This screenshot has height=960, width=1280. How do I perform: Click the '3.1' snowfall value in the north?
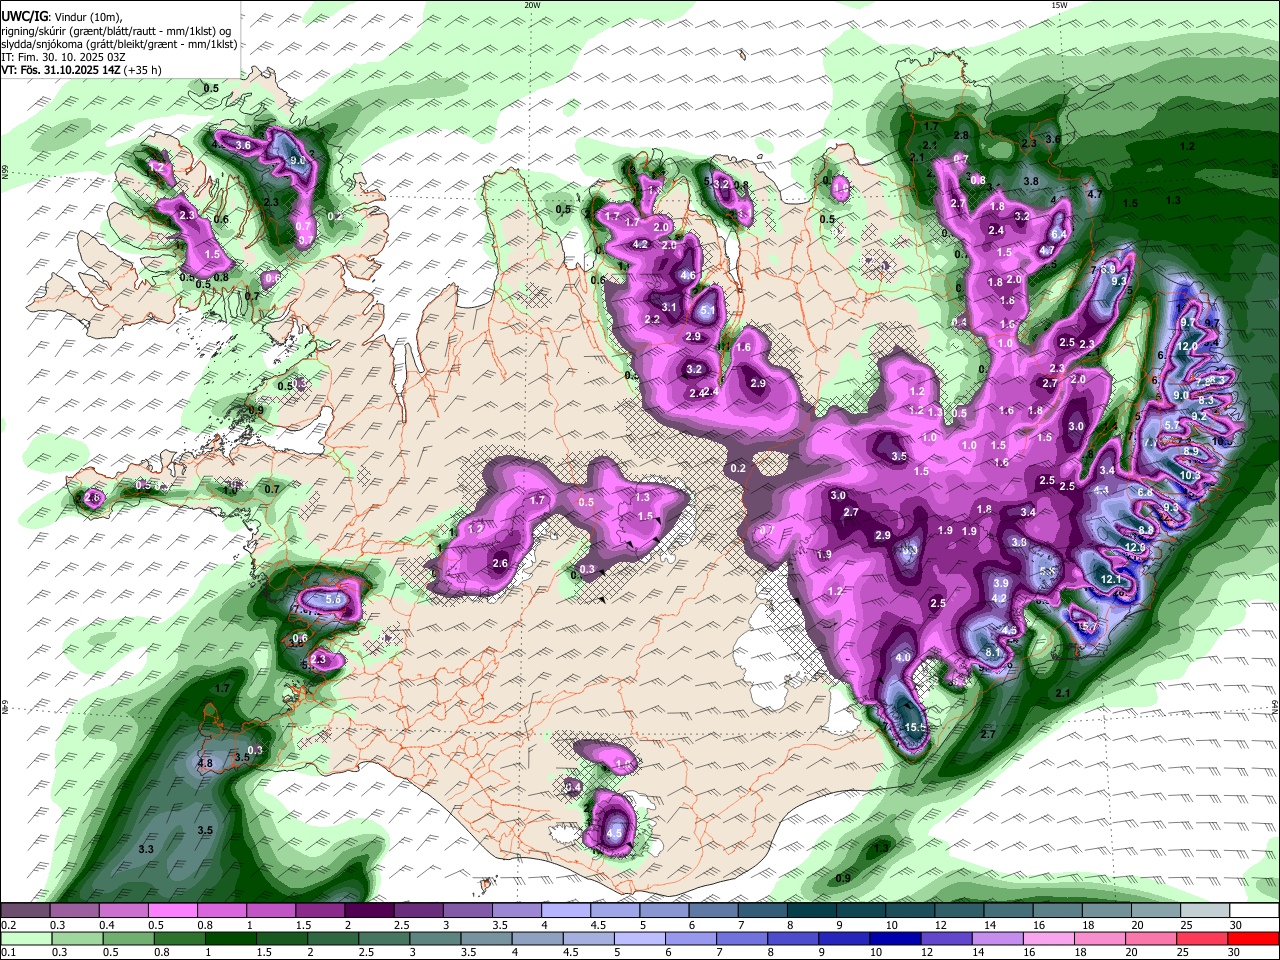coord(670,307)
